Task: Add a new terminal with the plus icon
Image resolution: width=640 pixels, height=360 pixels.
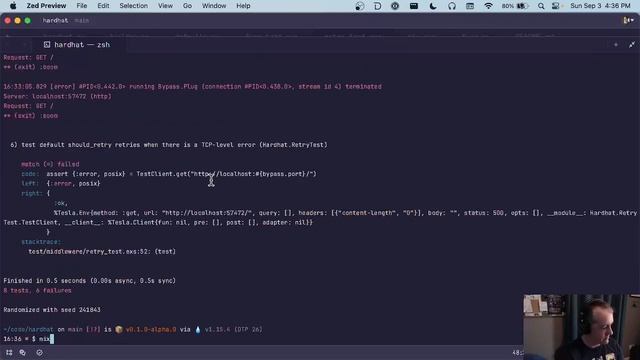Action: pos(616,45)
